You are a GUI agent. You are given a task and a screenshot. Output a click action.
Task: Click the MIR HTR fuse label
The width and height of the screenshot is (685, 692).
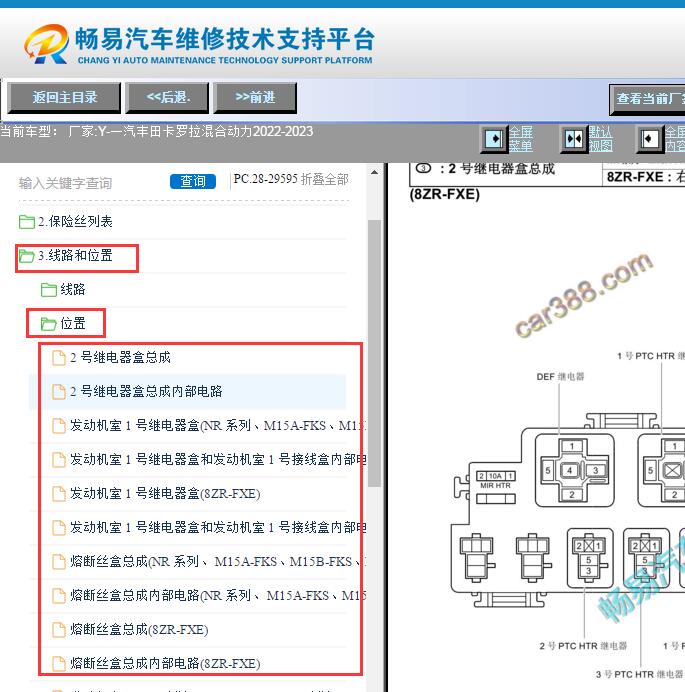(495, 485)
